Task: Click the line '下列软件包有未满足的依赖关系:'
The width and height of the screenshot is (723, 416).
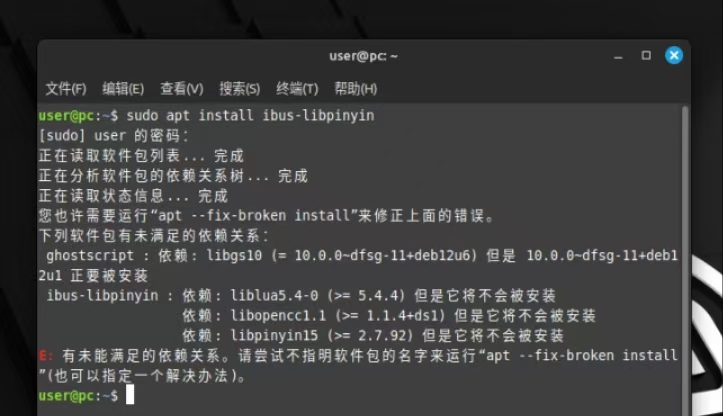Action: click(154, 236)
